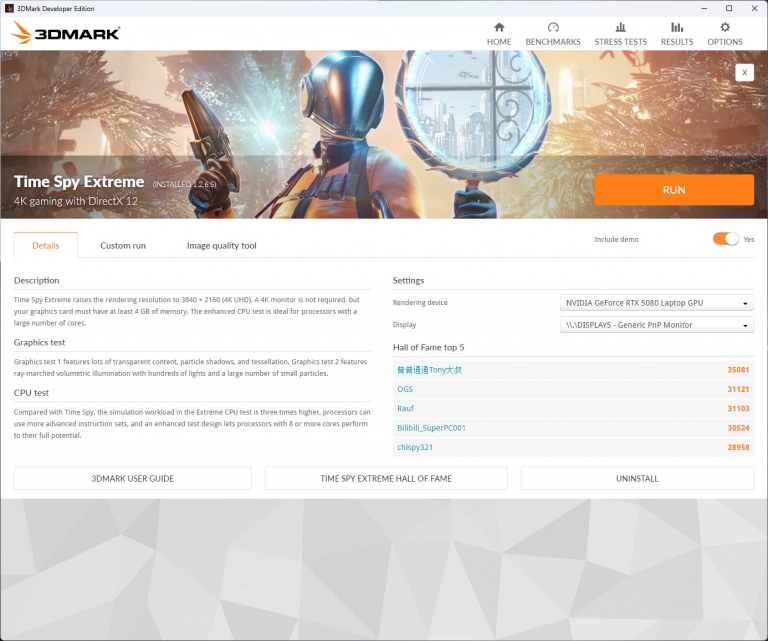Open the OGS Hall of Fame entry
This screenshot has height=641, width=768.
405,389
